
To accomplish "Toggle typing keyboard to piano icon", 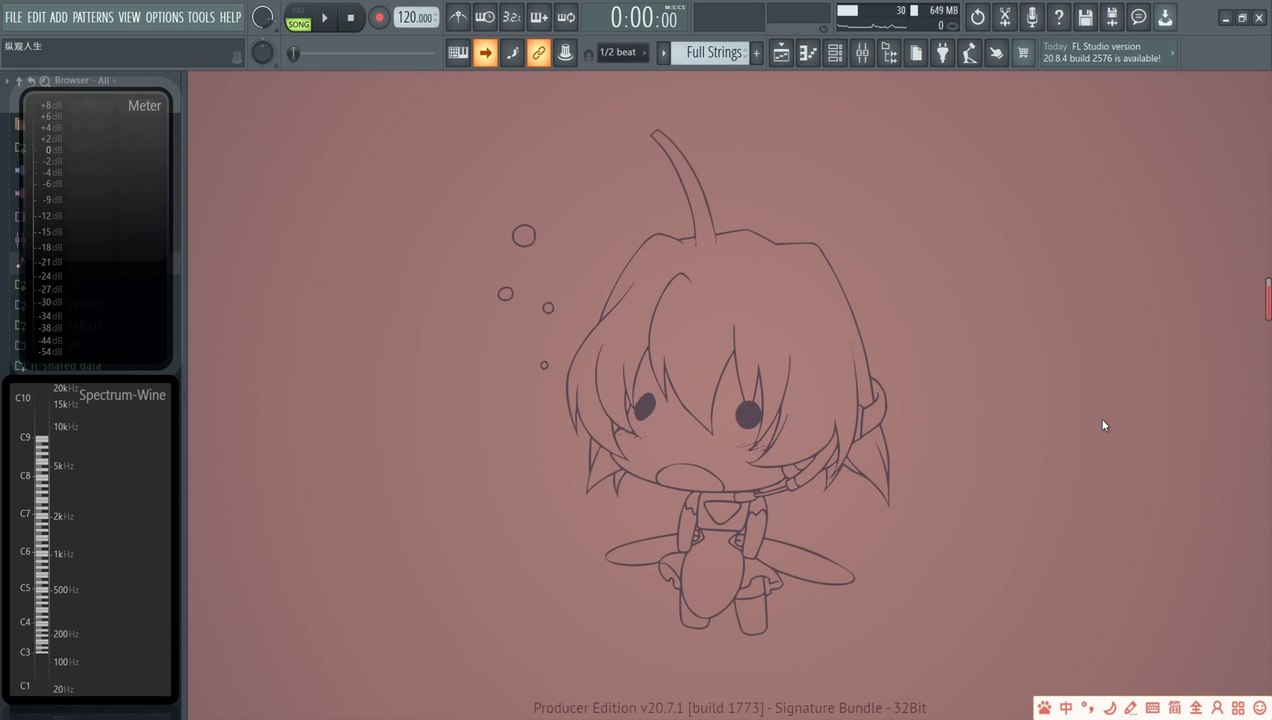I will pyautogui.click(x=458, y=53).
